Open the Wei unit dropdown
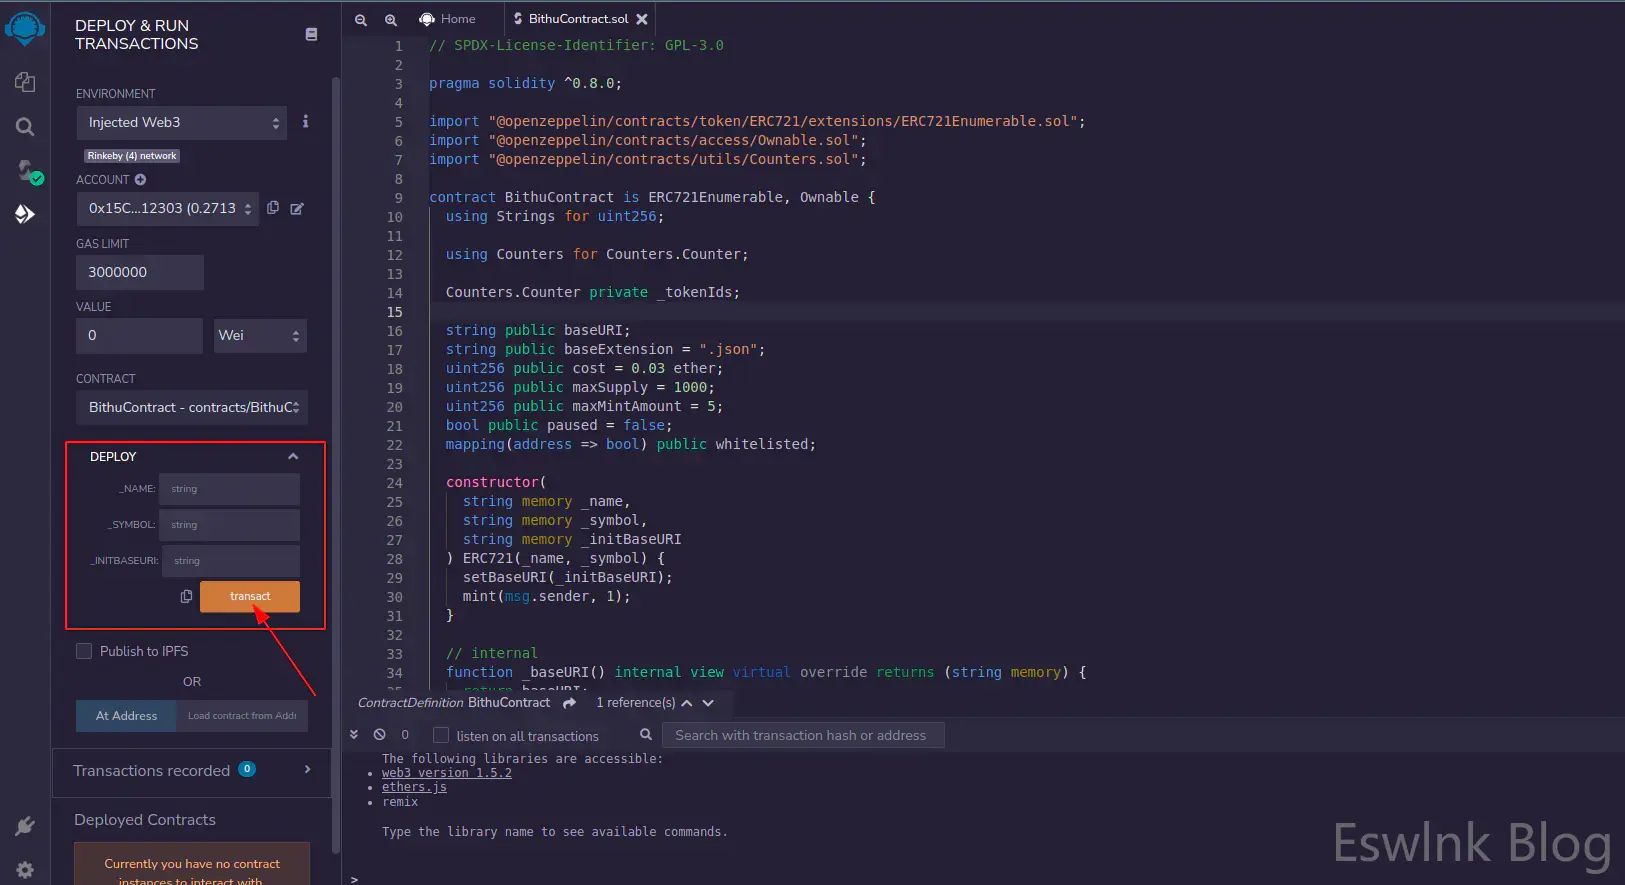This screenshot has height=885, width=1625. (x=260, y=336)
